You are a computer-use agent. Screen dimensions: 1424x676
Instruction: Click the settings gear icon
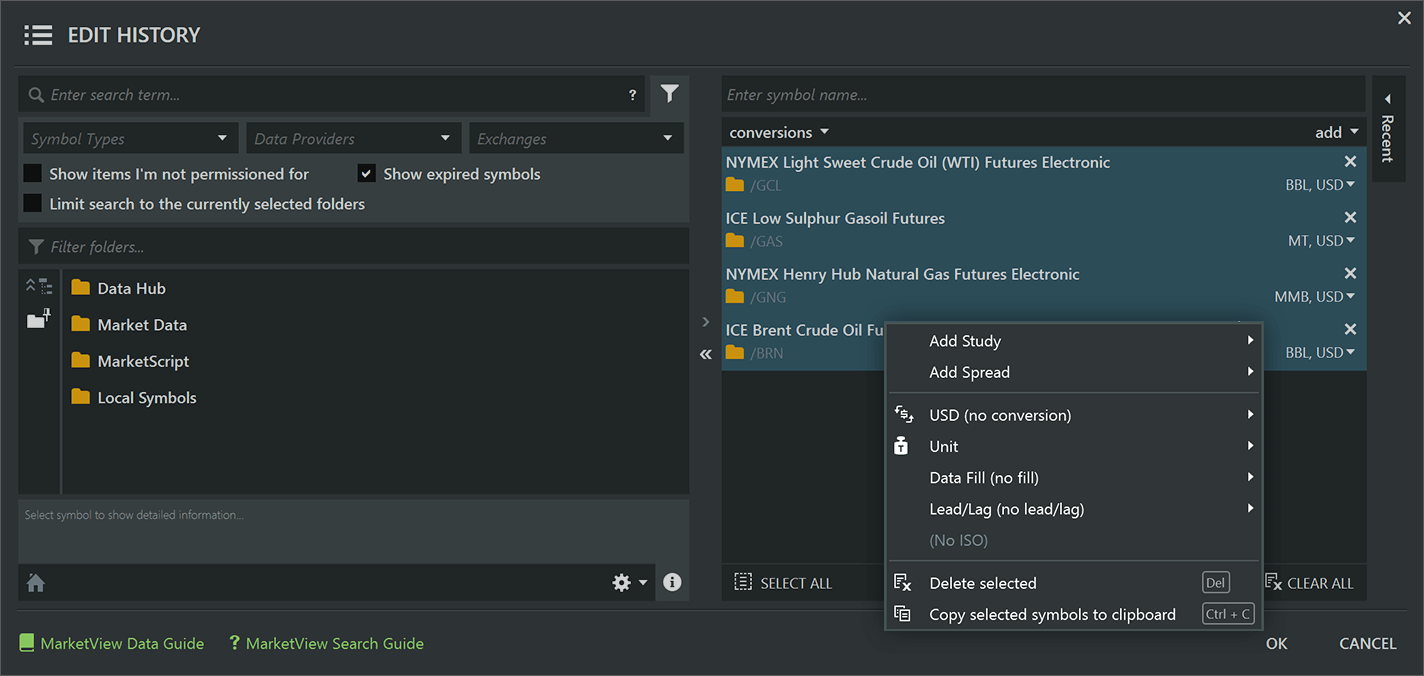click(622, 583)
